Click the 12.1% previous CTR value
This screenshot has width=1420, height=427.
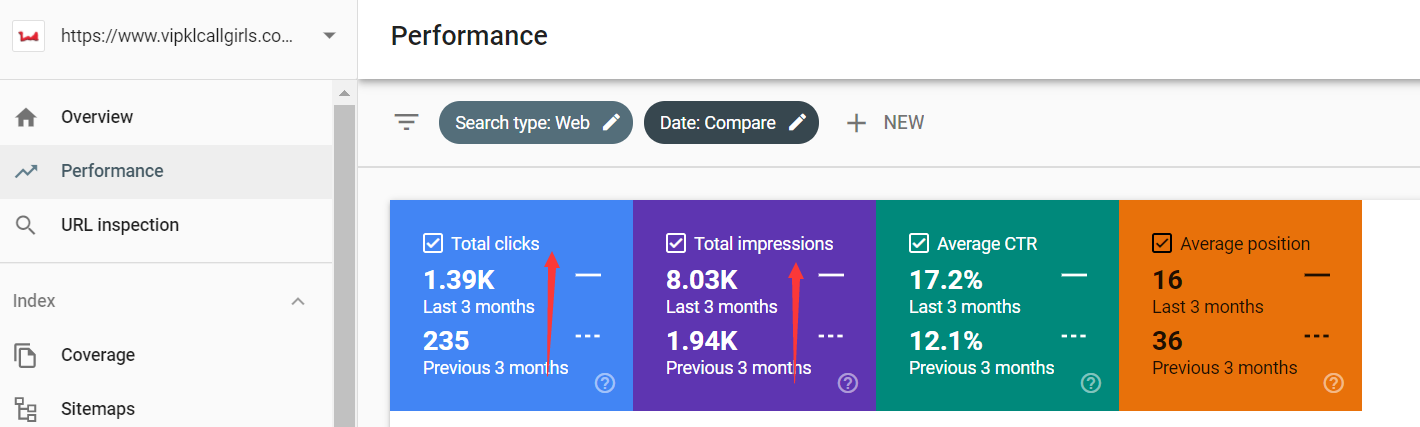pos(946,341)
